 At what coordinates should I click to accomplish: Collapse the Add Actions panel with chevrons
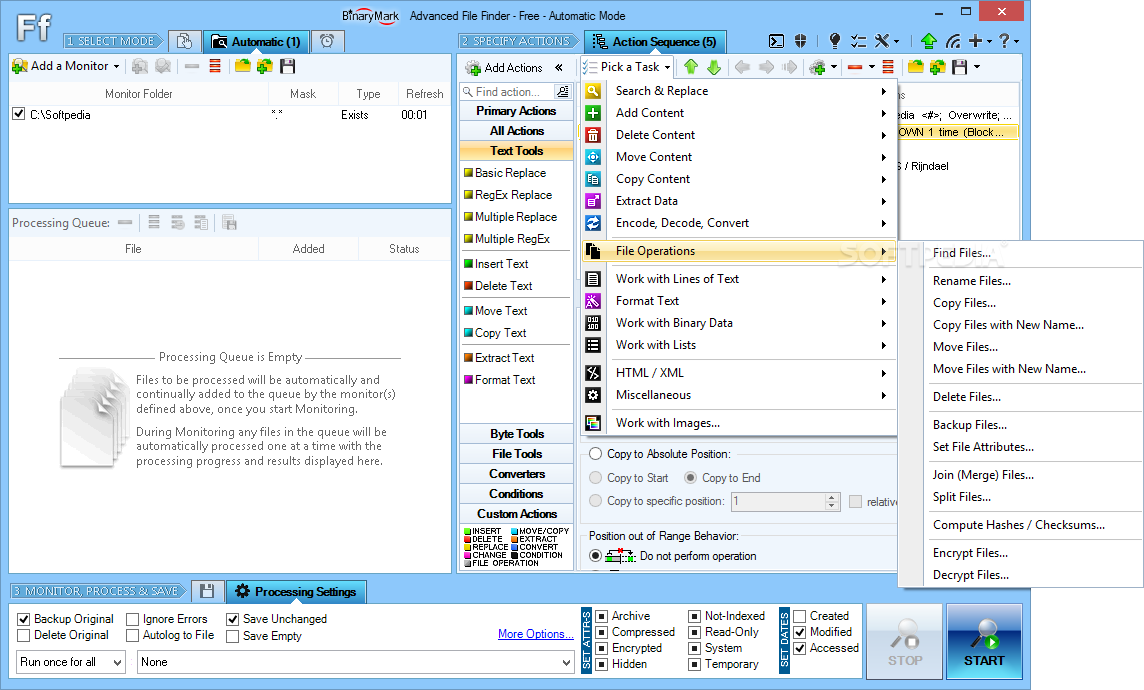coord(559,68)
